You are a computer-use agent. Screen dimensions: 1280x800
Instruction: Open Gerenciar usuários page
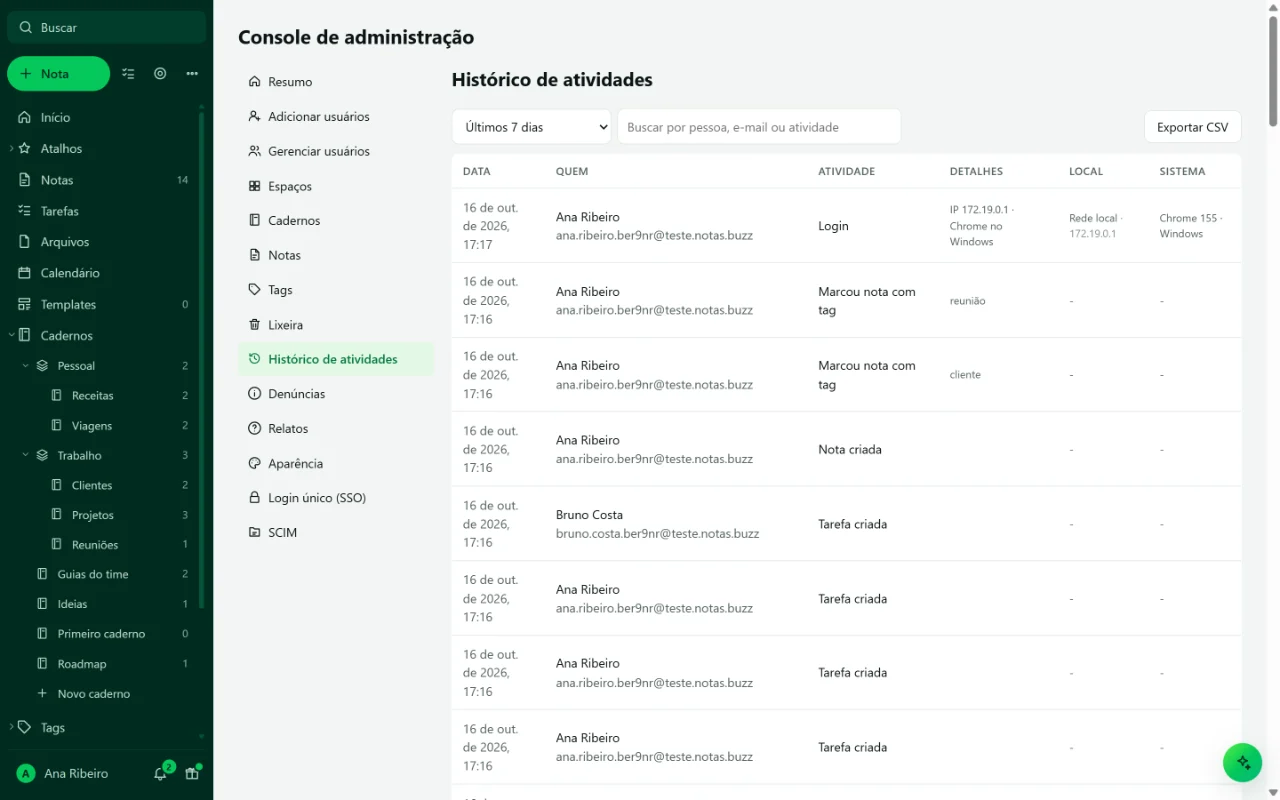tap(336, 151)
